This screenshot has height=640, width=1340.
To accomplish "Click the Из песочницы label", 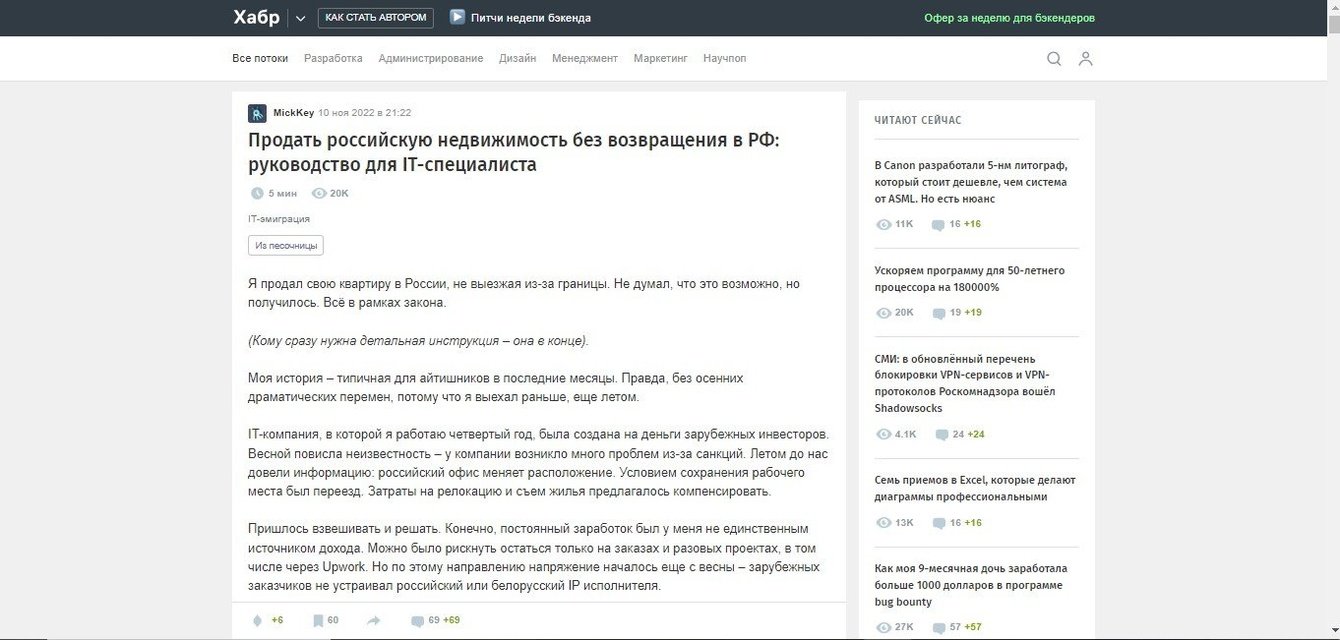I will click(286, 245).
